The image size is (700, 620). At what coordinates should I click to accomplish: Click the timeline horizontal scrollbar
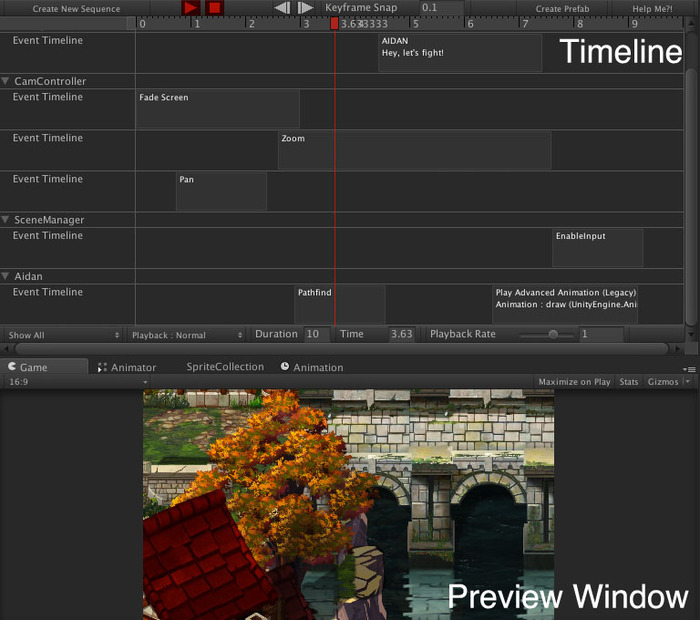click(x=342, y=349)
